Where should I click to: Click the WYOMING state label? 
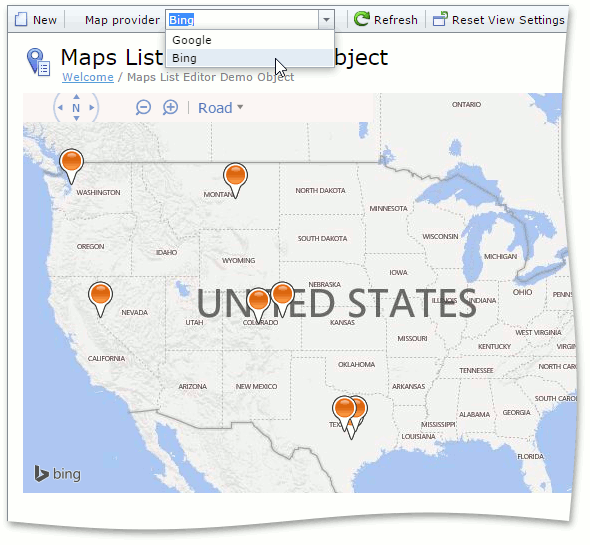coord(239,260)
